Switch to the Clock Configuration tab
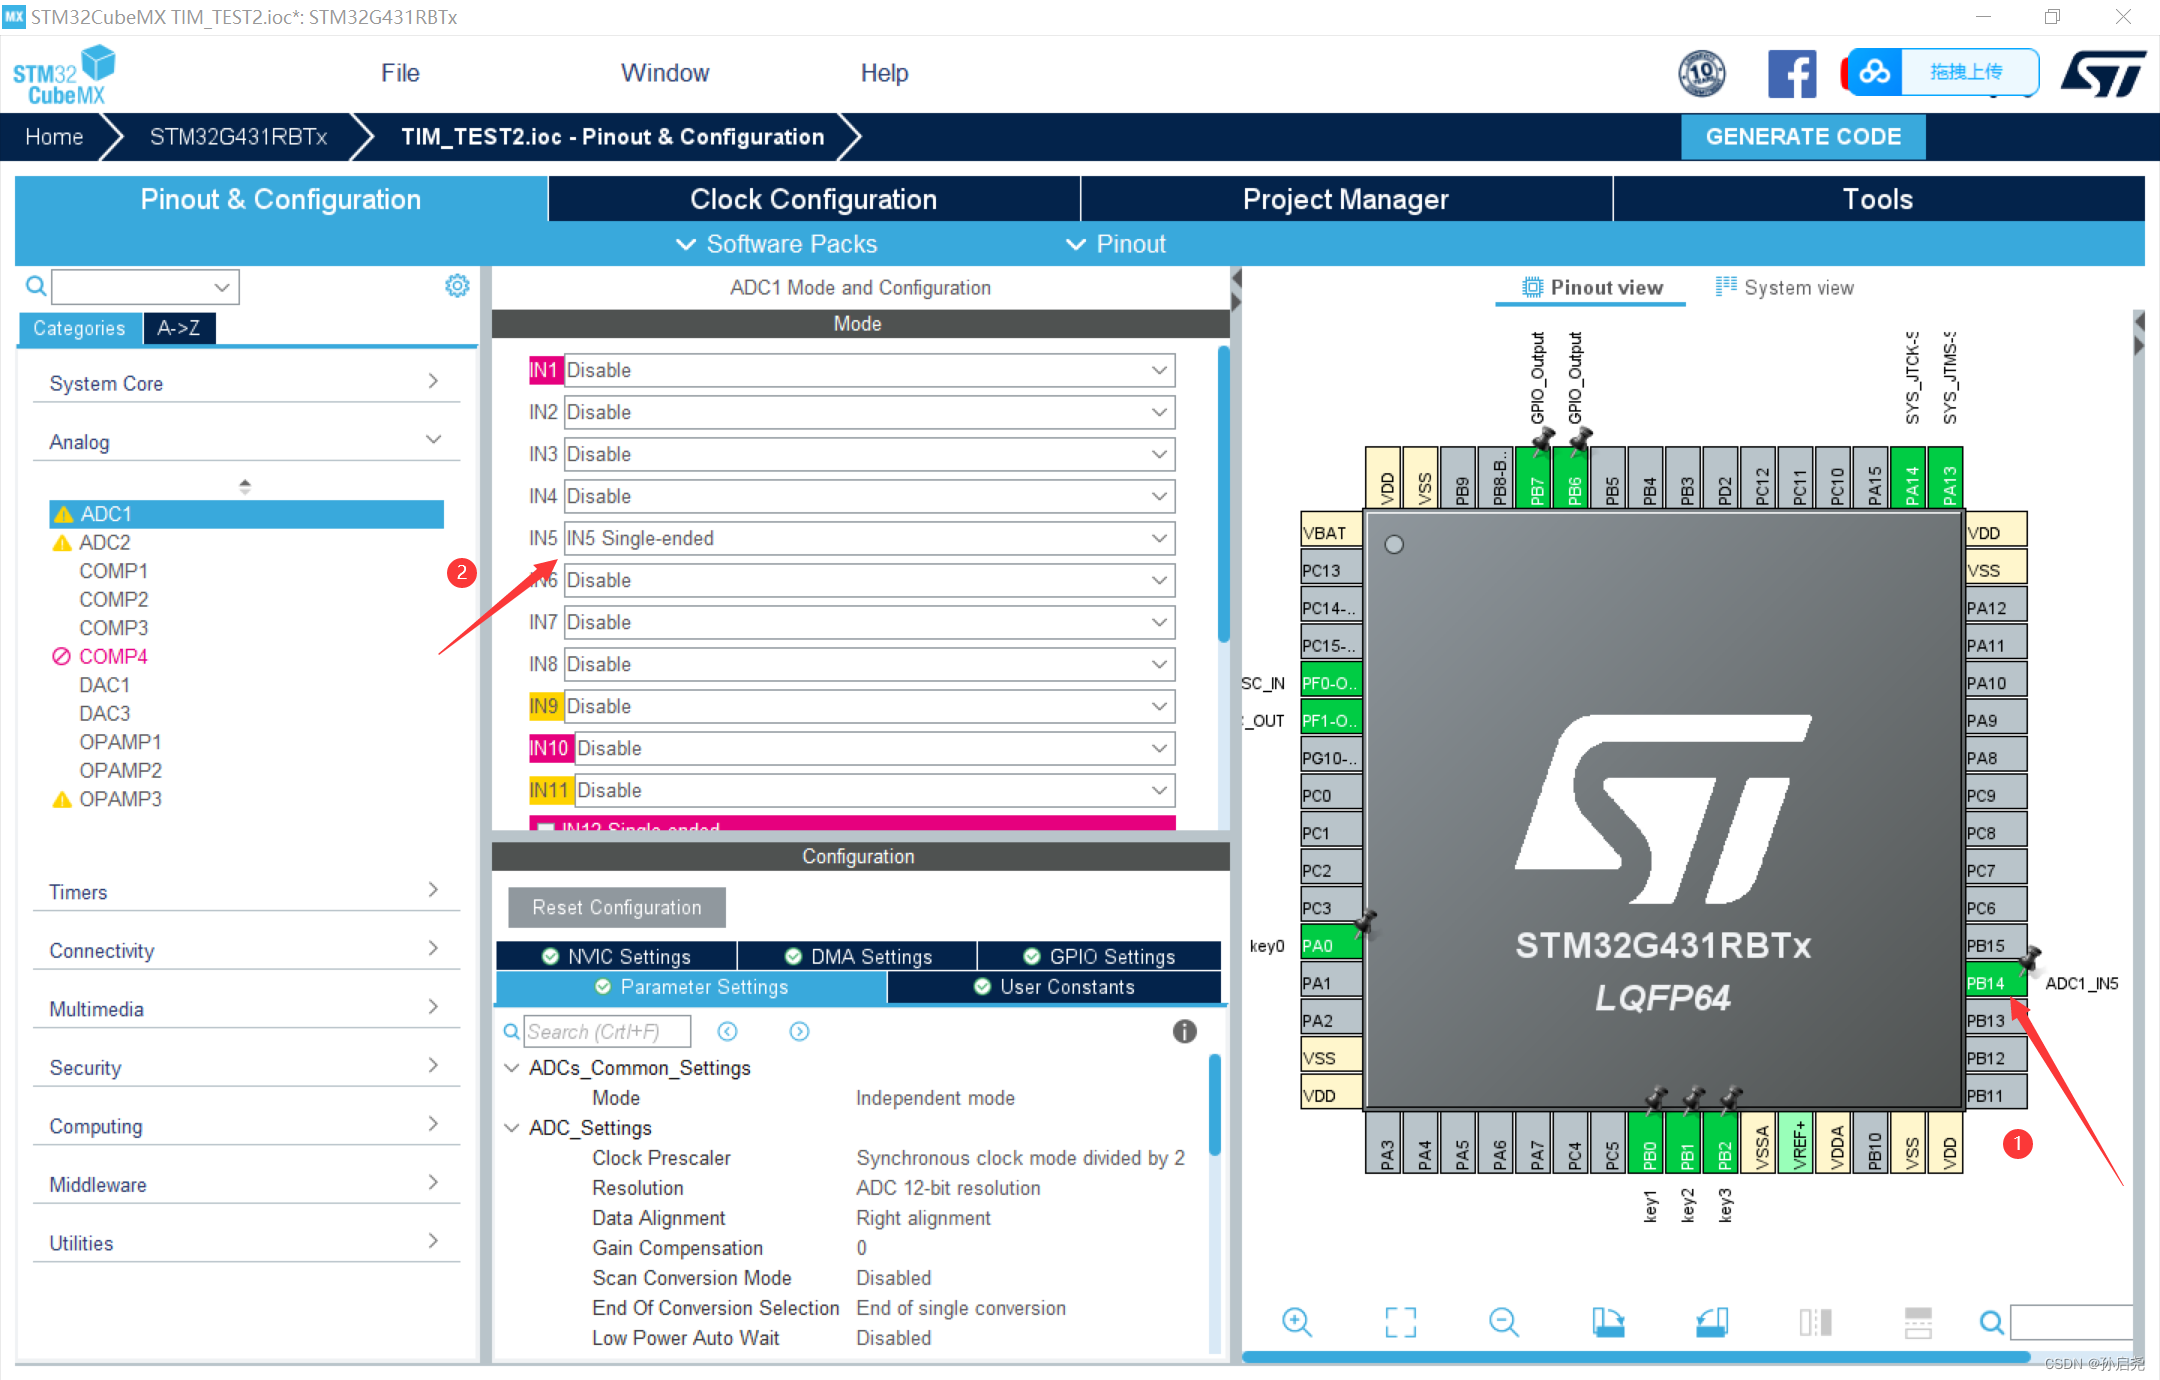 coord(813,199)
